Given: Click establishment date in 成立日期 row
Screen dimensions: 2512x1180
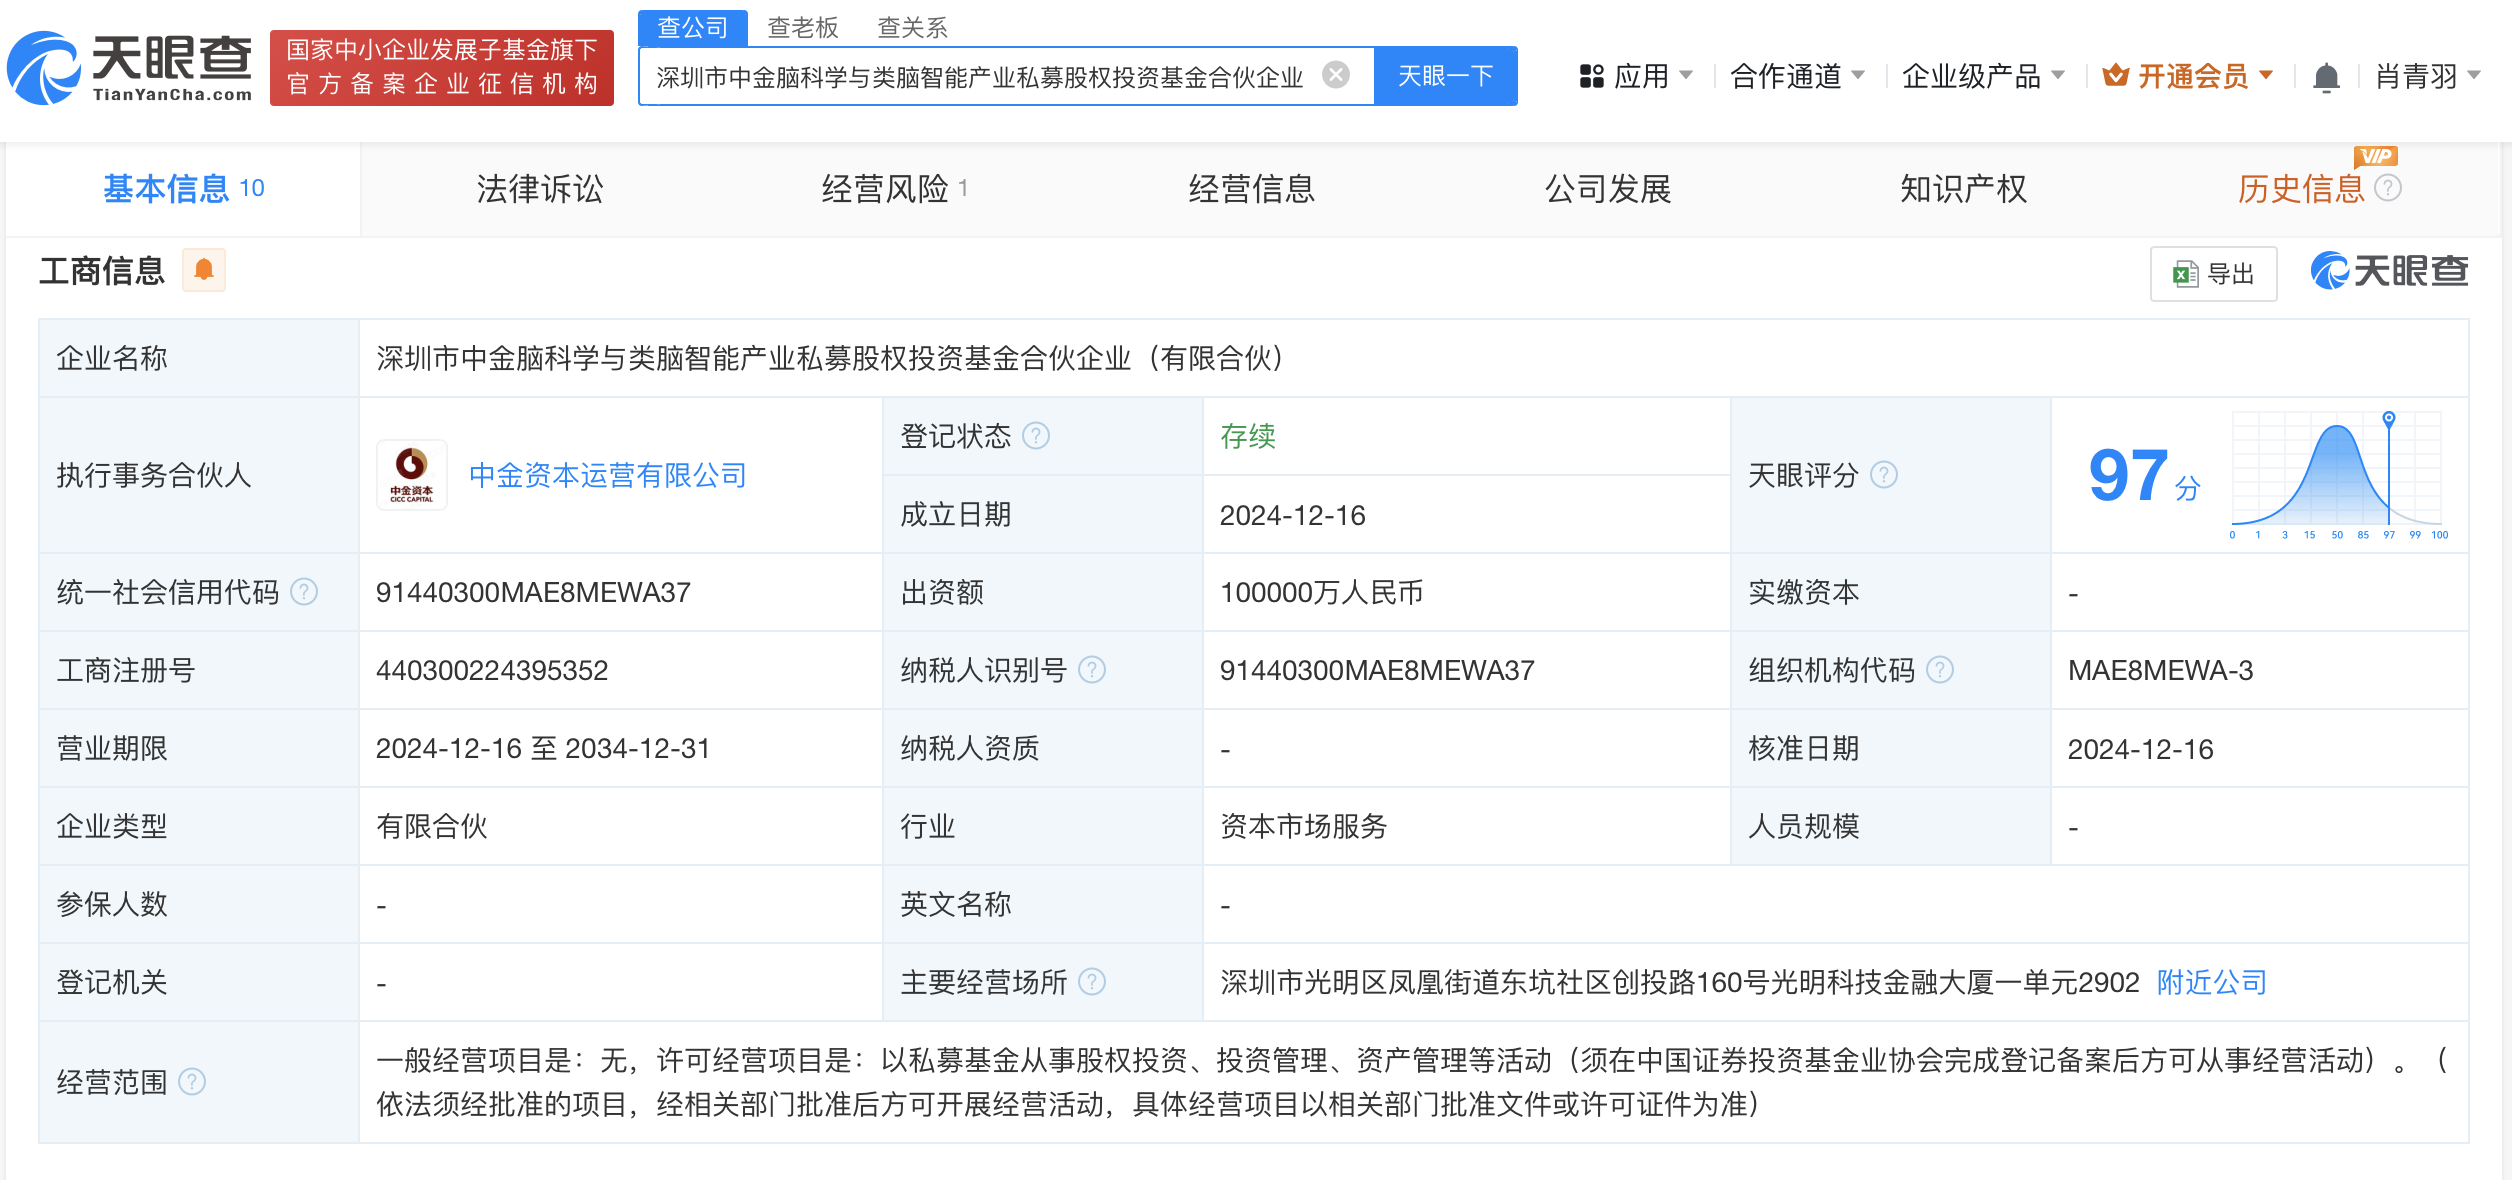Looking at the screenshot, I should 1292,515.
